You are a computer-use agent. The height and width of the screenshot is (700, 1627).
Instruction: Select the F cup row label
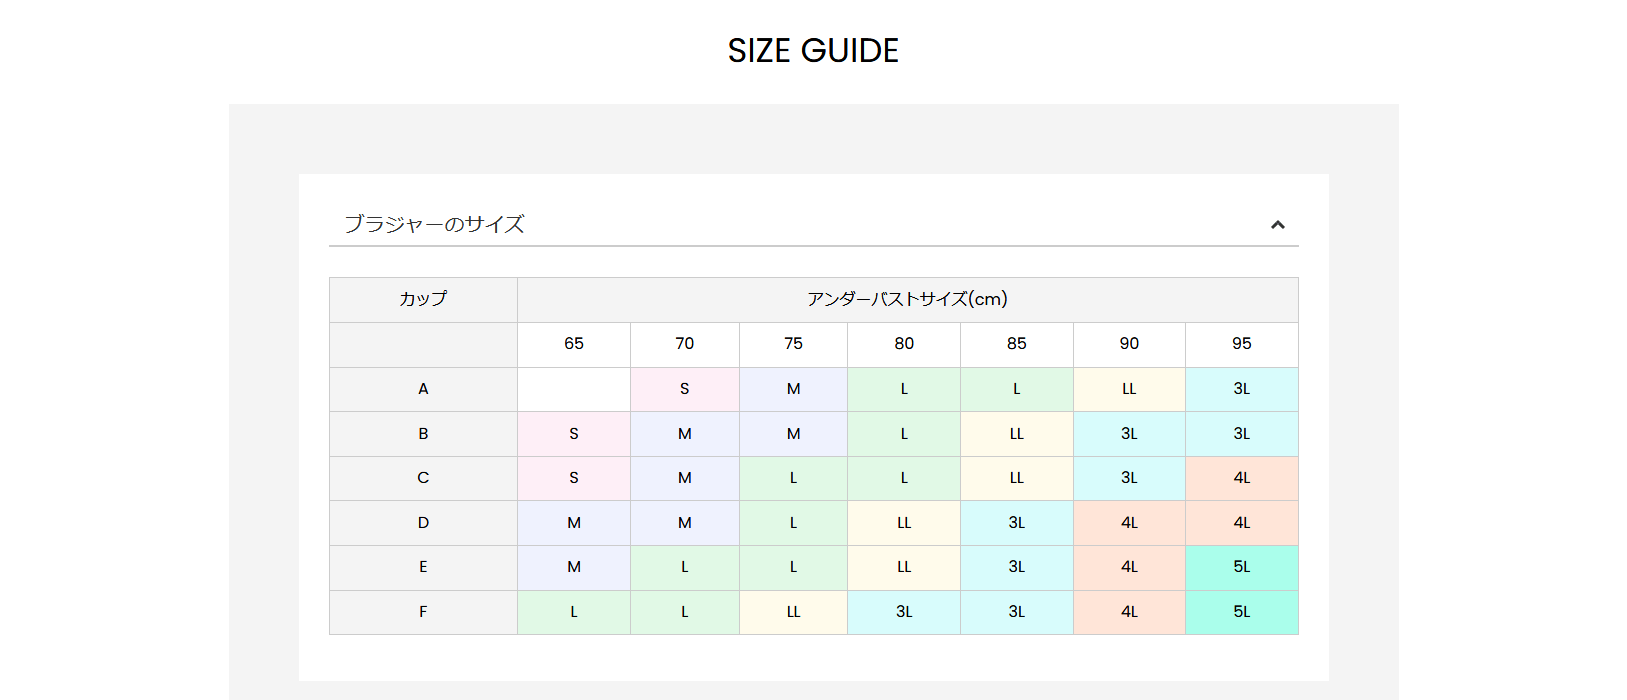tap(423, 612)
